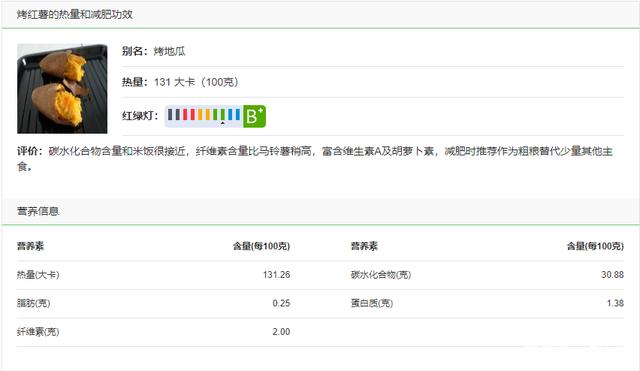
Task: Click the alias value 烤地瓜
Action: pyautogui.click(x=169, y=51)
